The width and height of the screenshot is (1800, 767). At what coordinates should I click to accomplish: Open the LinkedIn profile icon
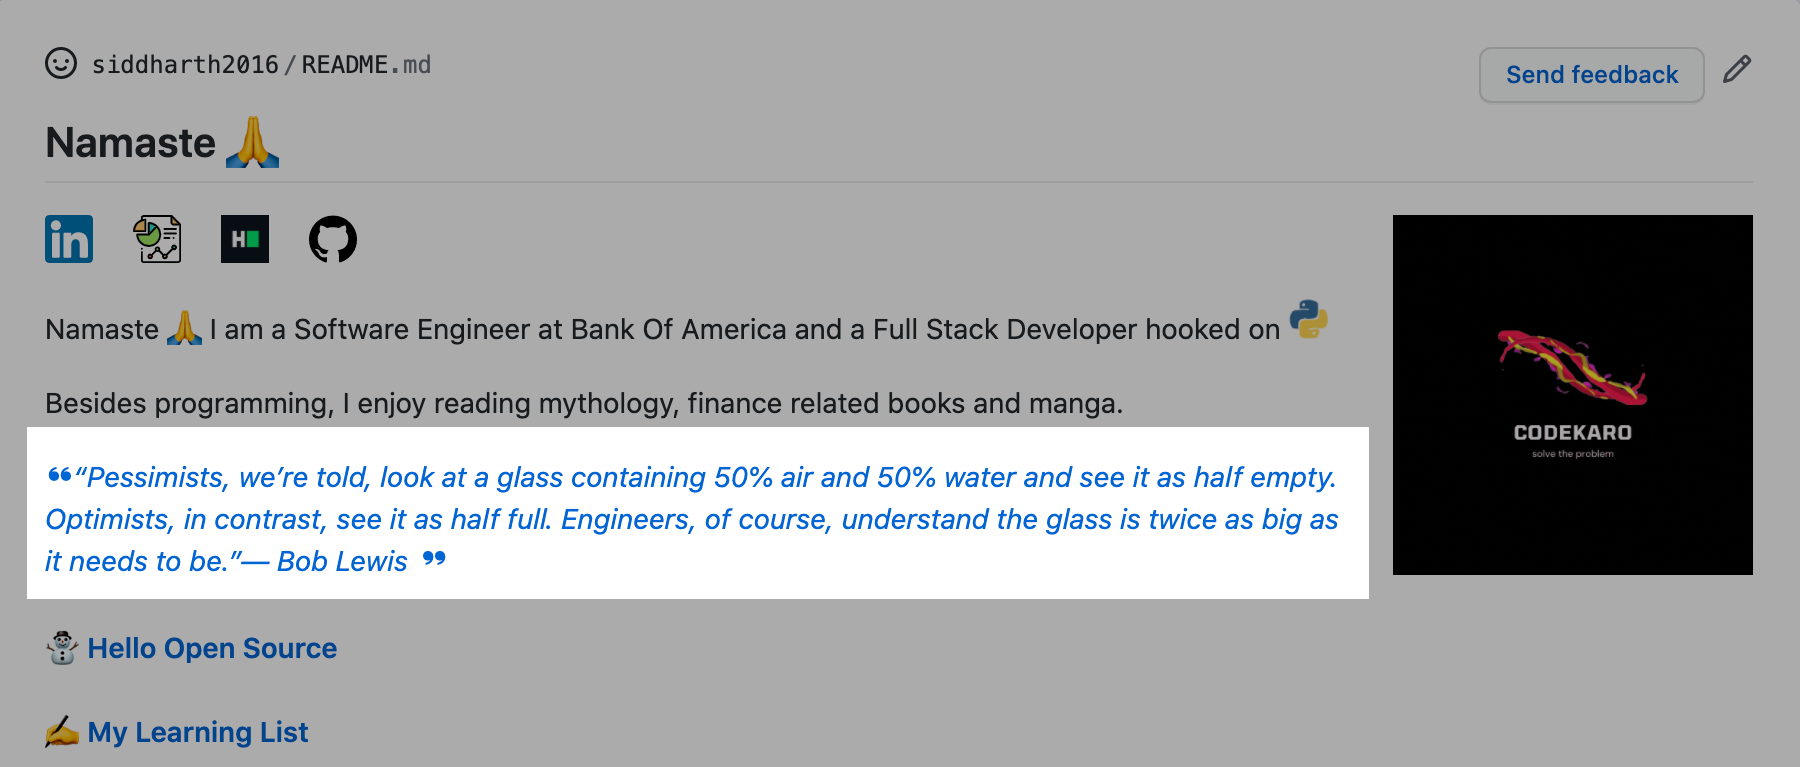click(x=68, y=238)
